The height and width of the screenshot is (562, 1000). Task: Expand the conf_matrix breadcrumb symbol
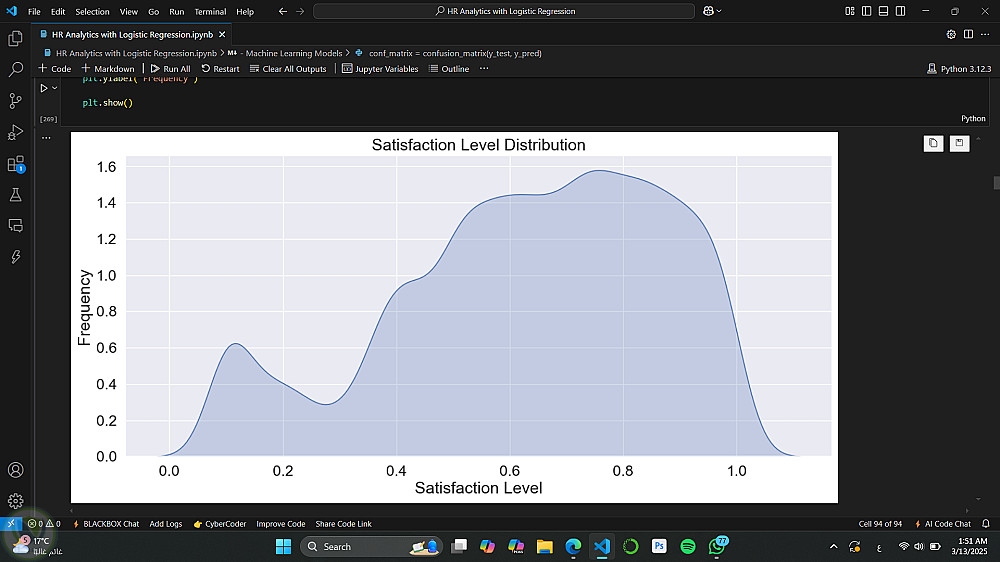click(448, 53)
